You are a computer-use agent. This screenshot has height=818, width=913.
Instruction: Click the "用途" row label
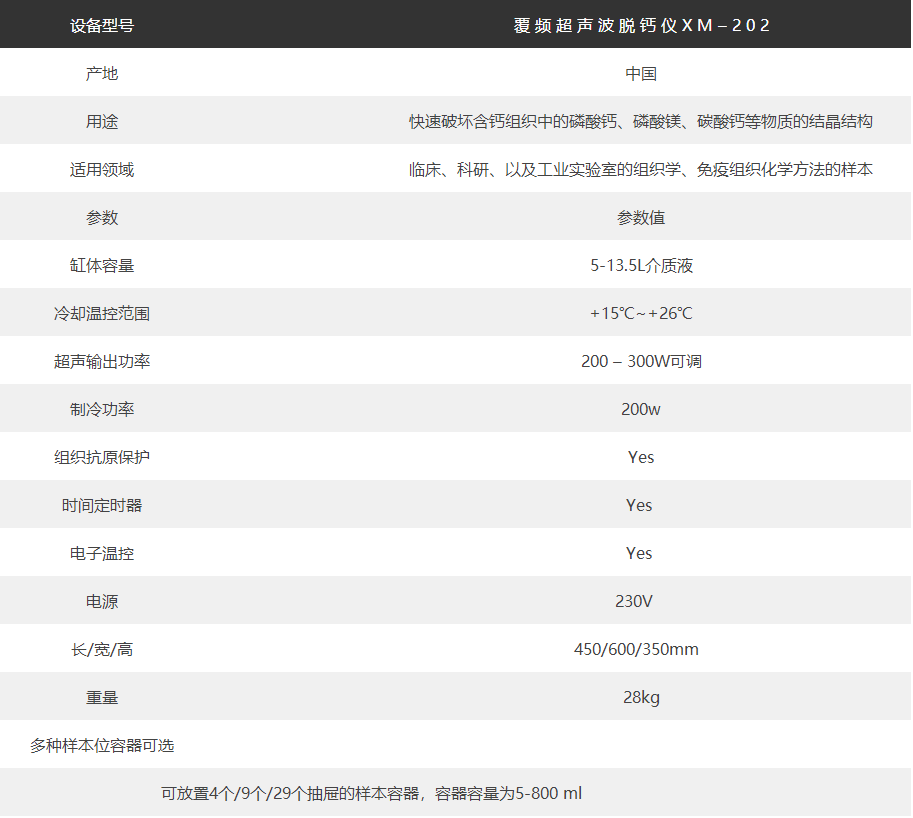[102, 122]
